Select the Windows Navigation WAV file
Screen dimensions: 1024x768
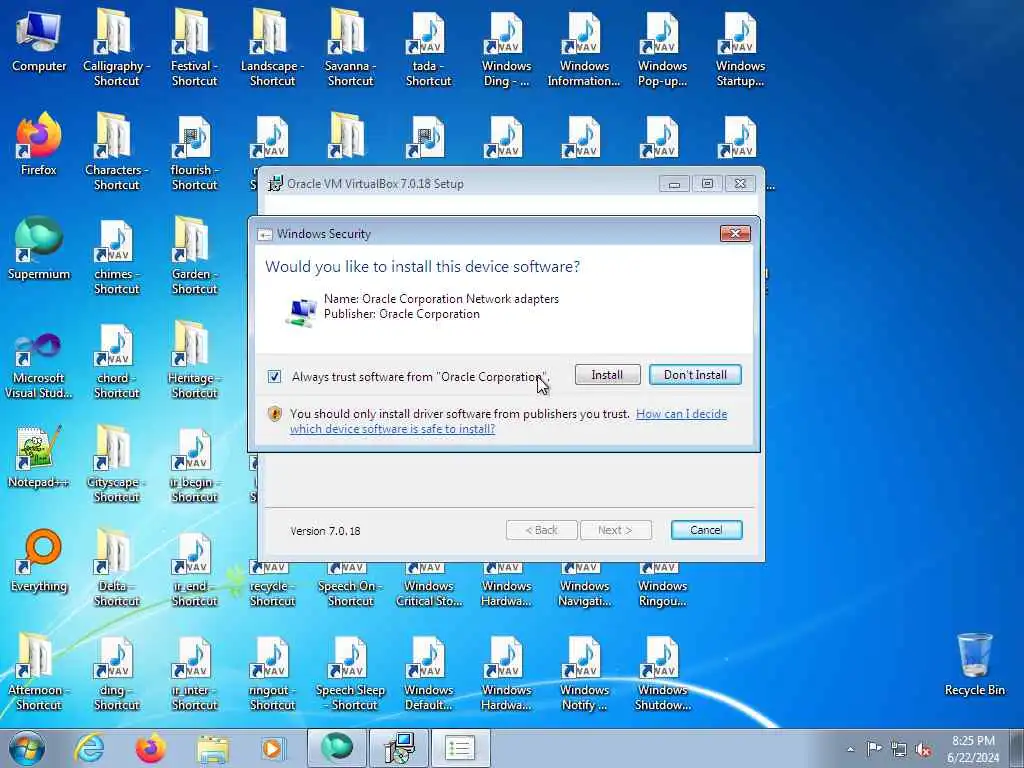pyautogui.click(x=584, y=585)
